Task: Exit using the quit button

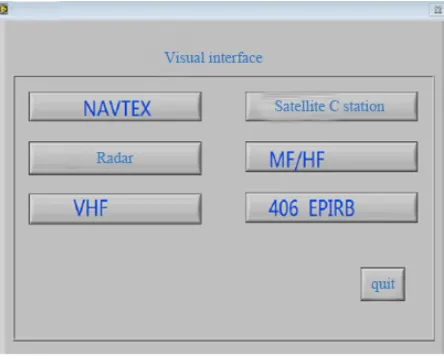Action: (383, 284)
